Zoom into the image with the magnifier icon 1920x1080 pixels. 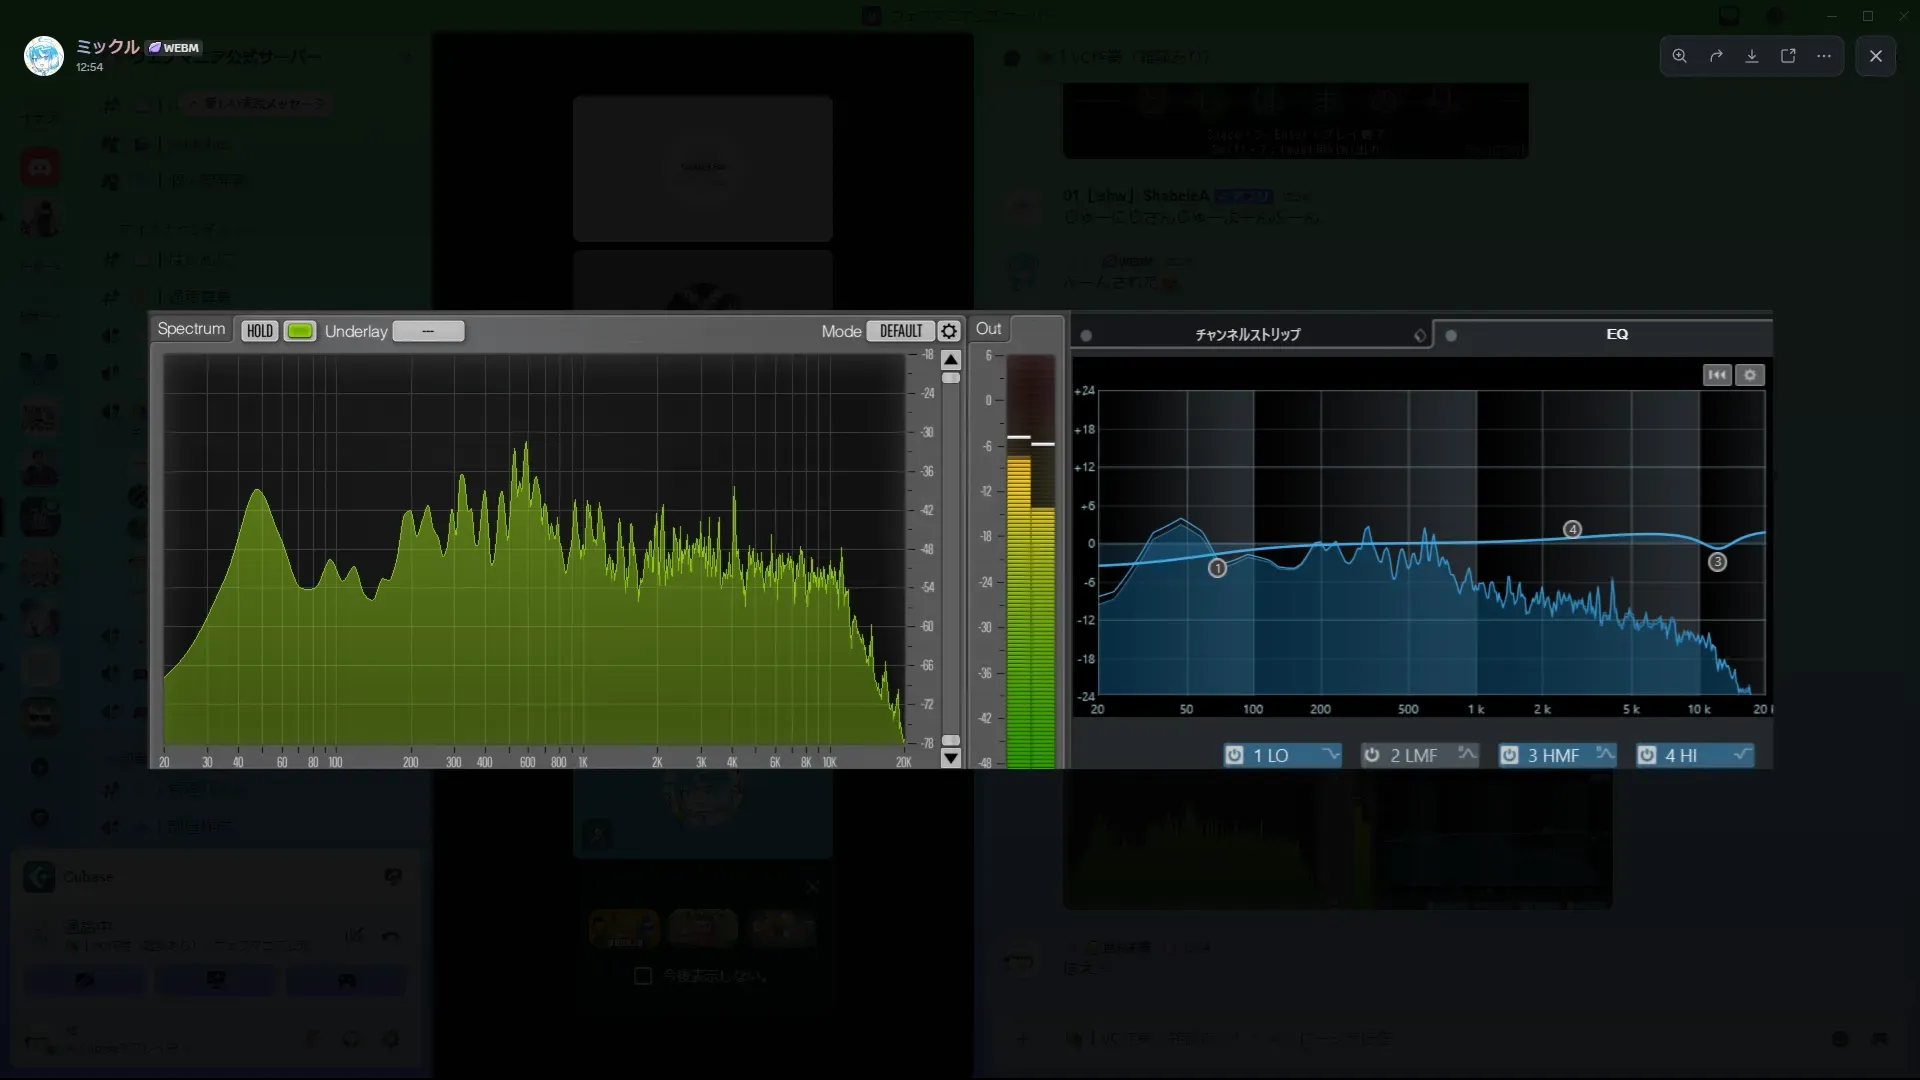(x=1680, y=56)
